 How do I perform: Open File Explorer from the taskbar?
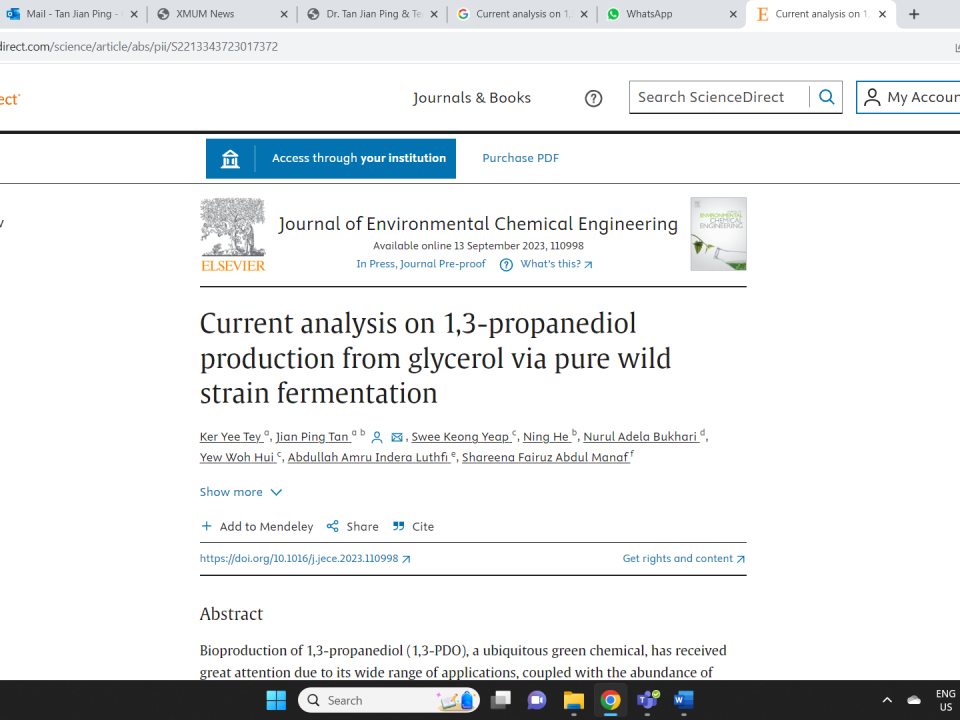click(x=574, y=700)
